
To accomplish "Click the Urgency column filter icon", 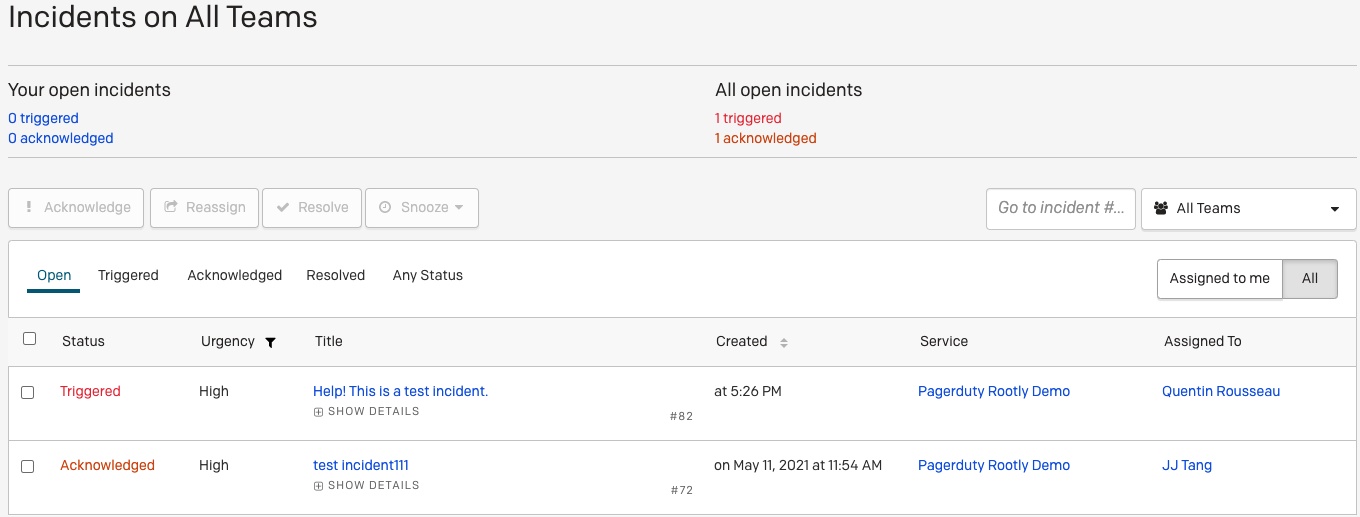I will 270,342.
